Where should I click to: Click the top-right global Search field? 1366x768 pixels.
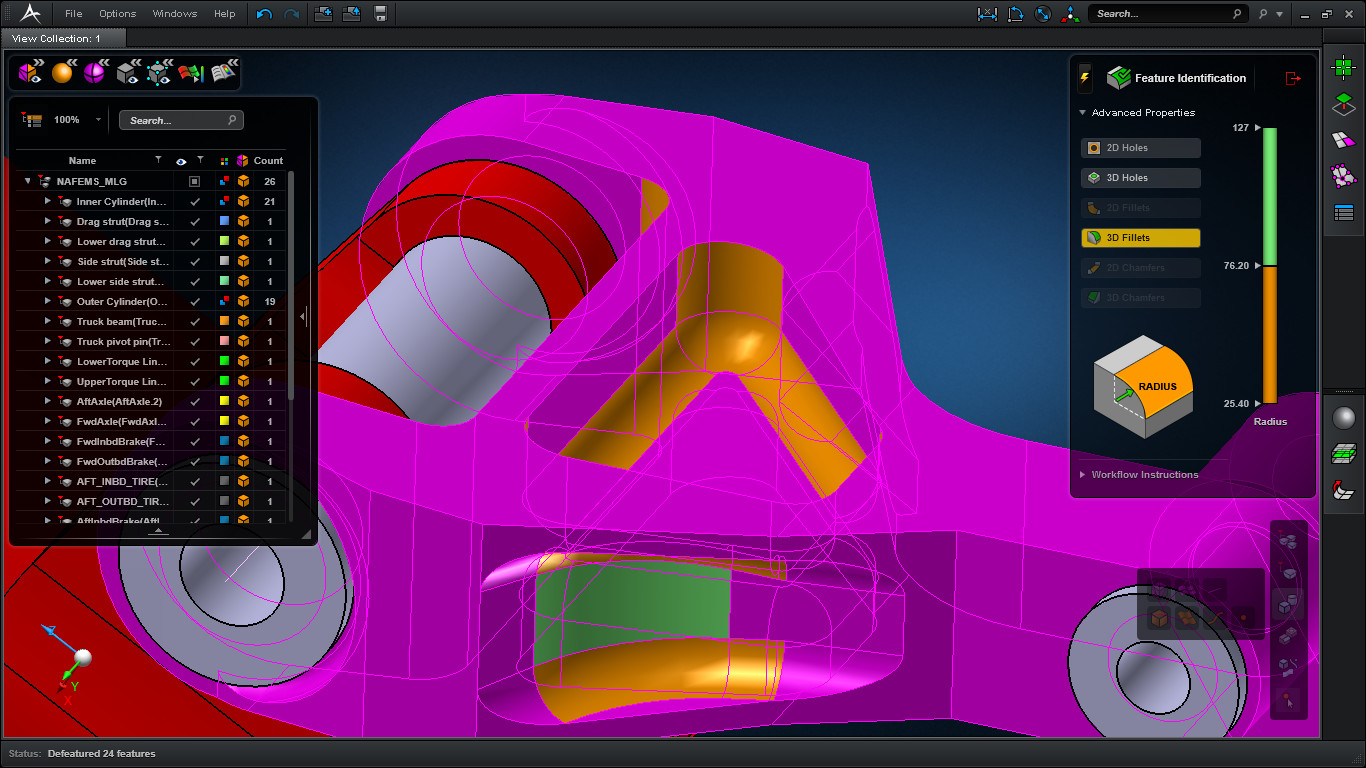tap(1168, 14)
